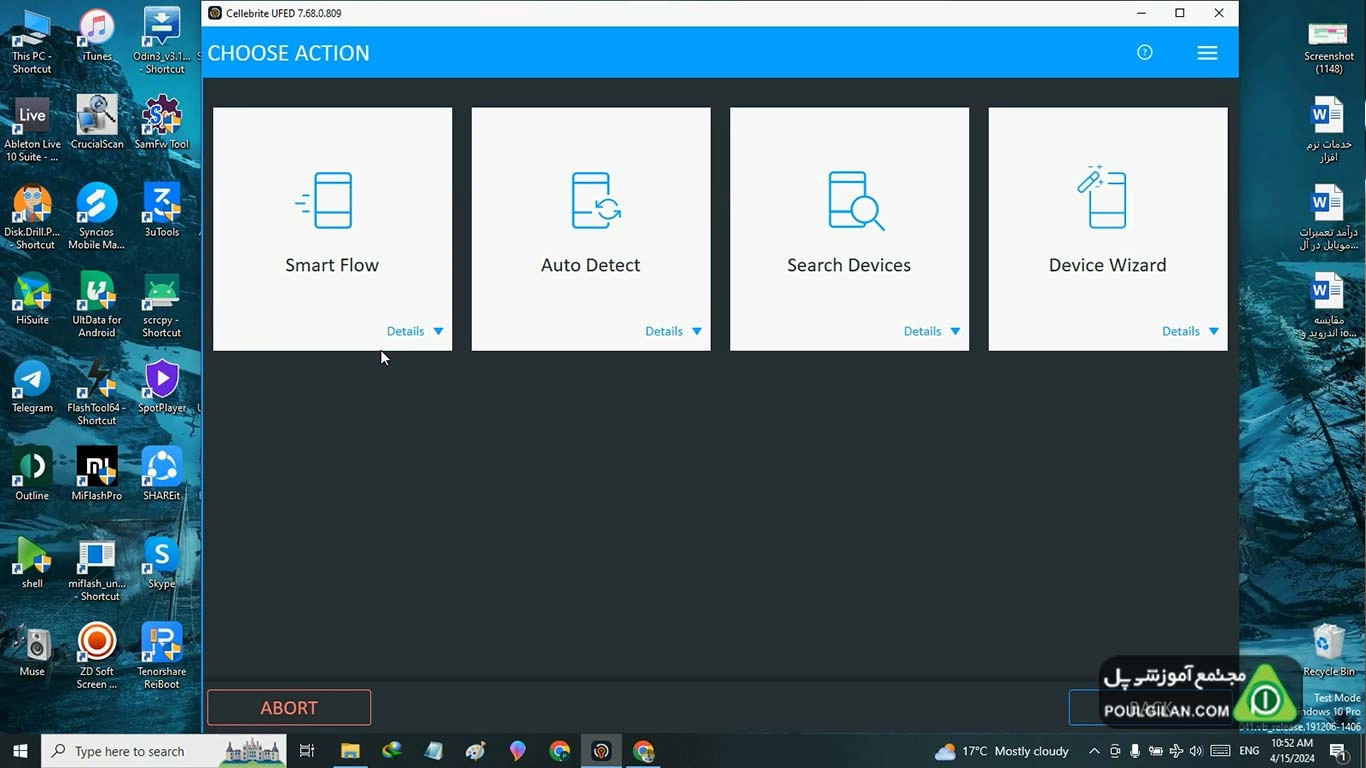Screen dimensions: 1366x768
Task: Open File Explorer from the taskbar
Action: [x=350, y=751]
